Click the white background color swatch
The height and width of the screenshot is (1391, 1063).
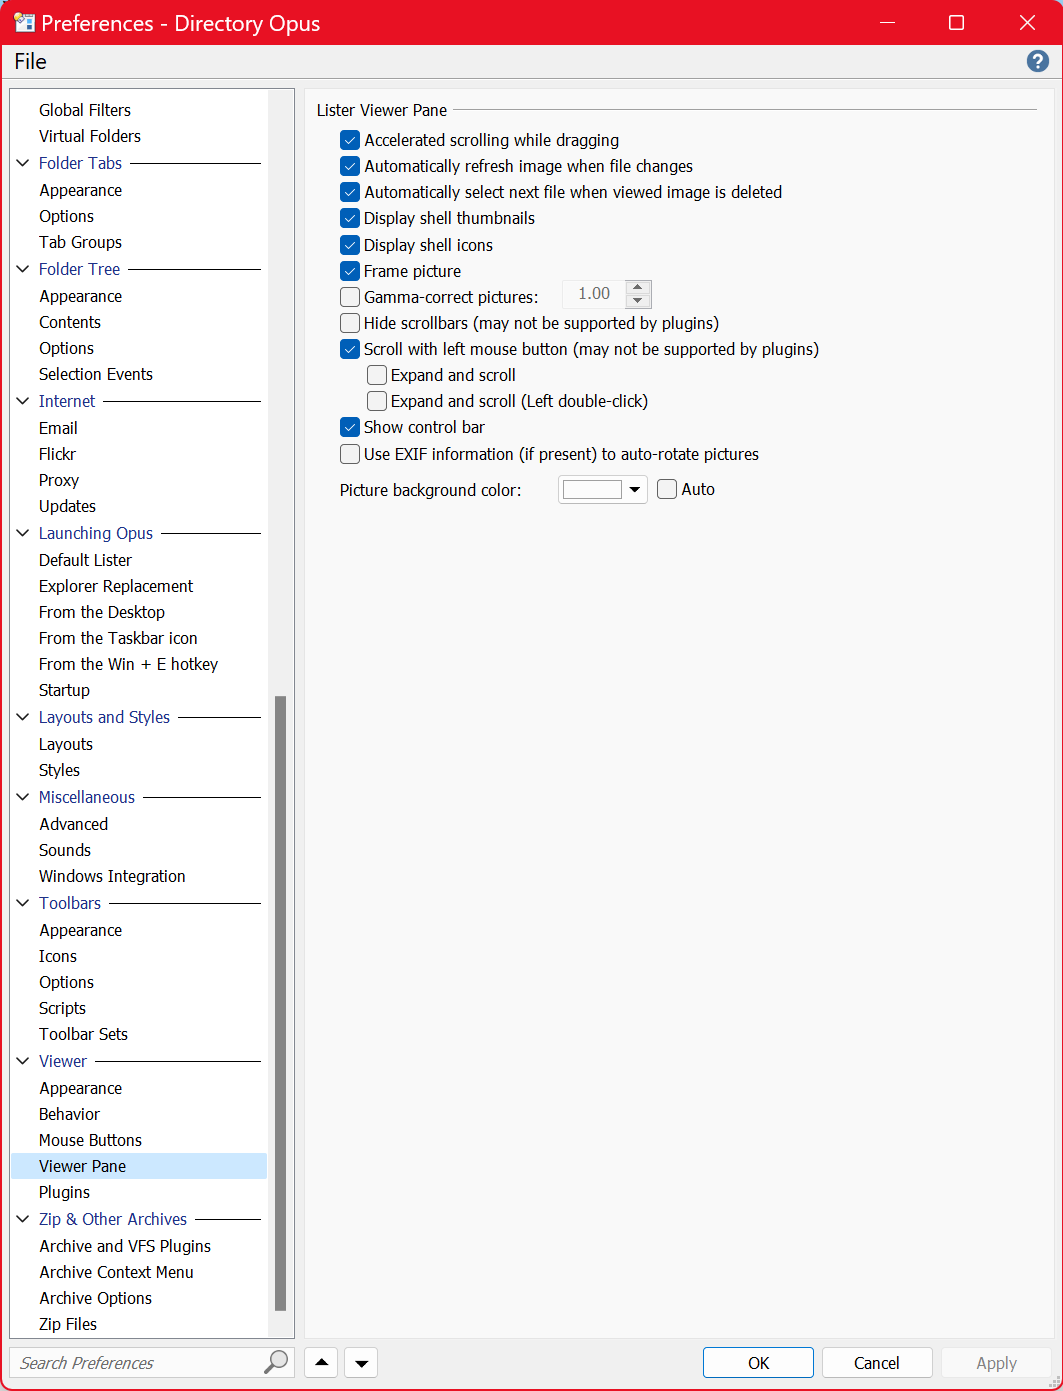[592, 490]
